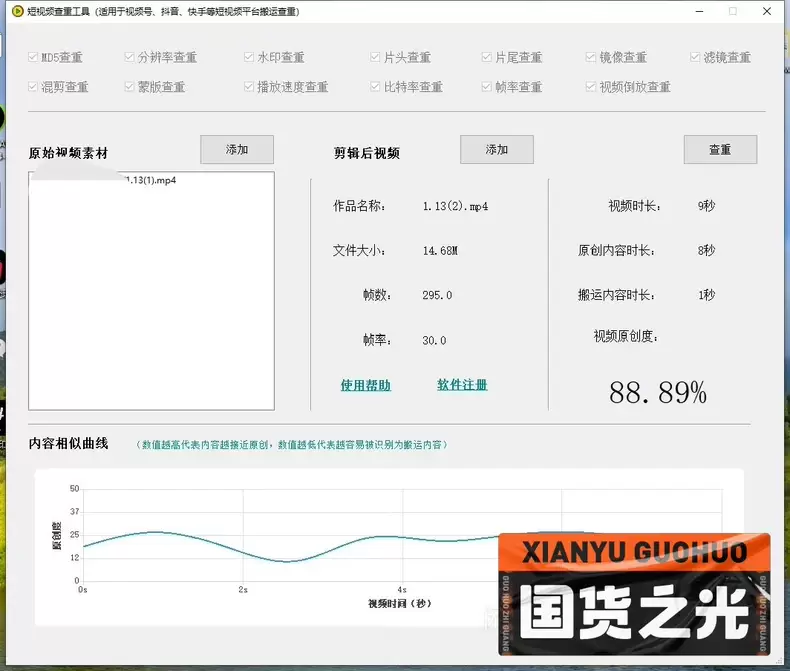
Task: Click the app icon in title bar
Action: coord(18,11)
